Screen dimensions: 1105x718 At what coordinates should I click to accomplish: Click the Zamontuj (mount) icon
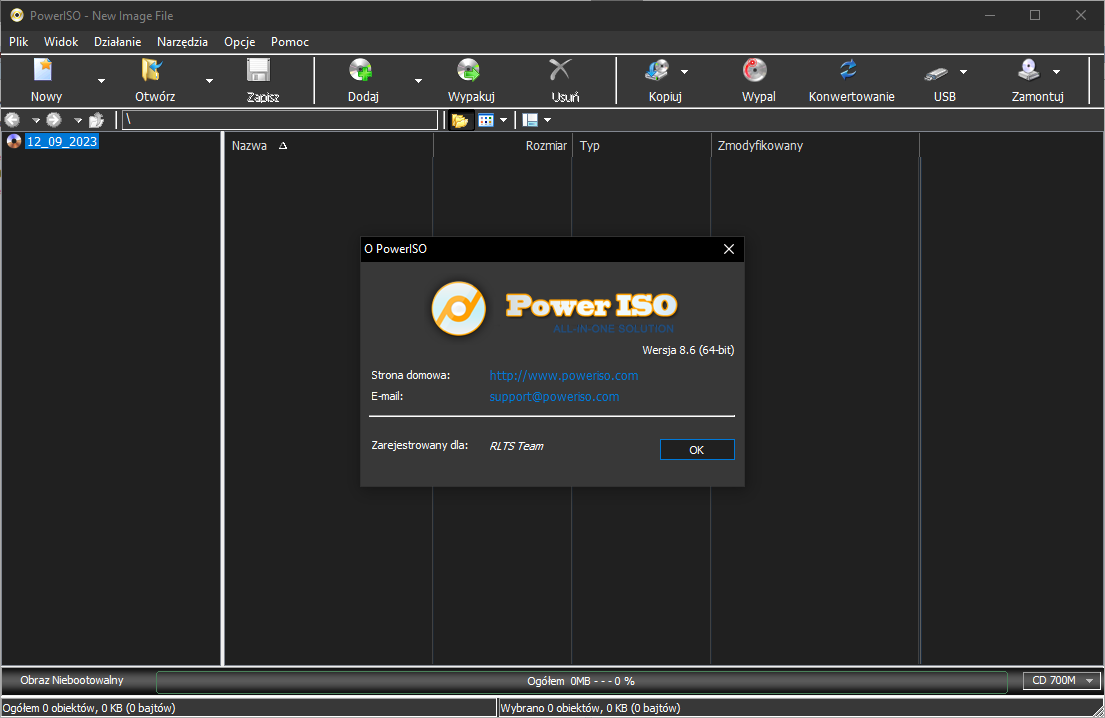(x=1029, y=70)
